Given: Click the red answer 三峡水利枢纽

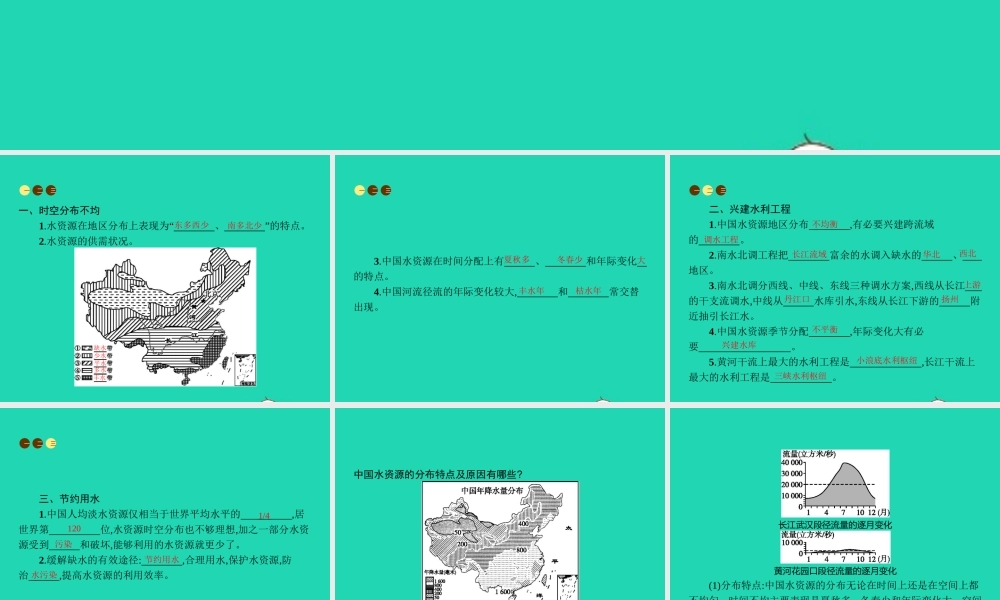Looking at the screenshot, I should (x=800, y=376).
